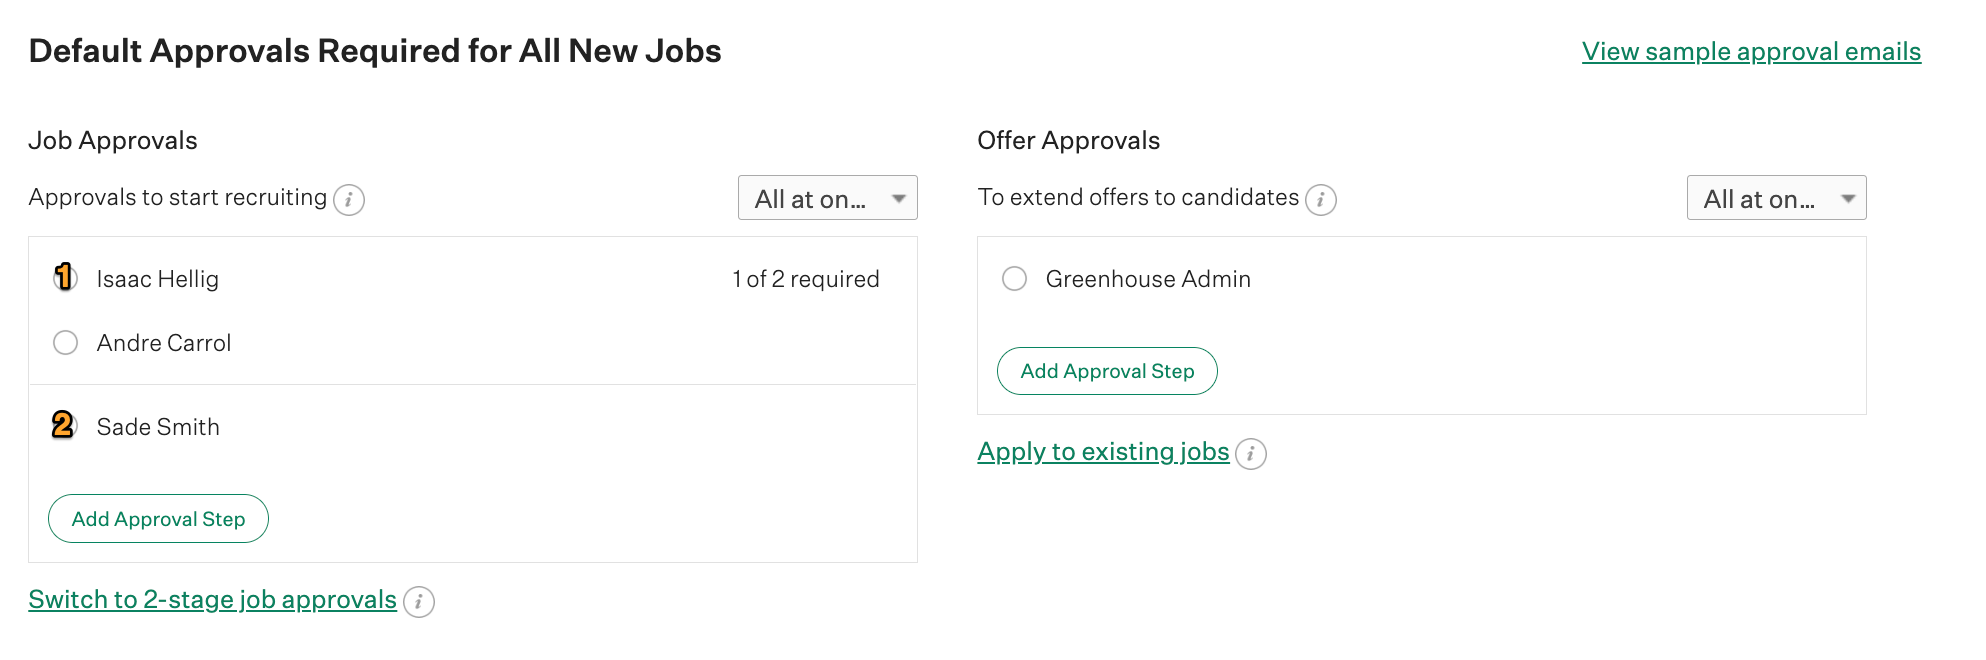Click Sade Smith approver entry
This screenshot has height=660, width=1986.
(158, 427)
